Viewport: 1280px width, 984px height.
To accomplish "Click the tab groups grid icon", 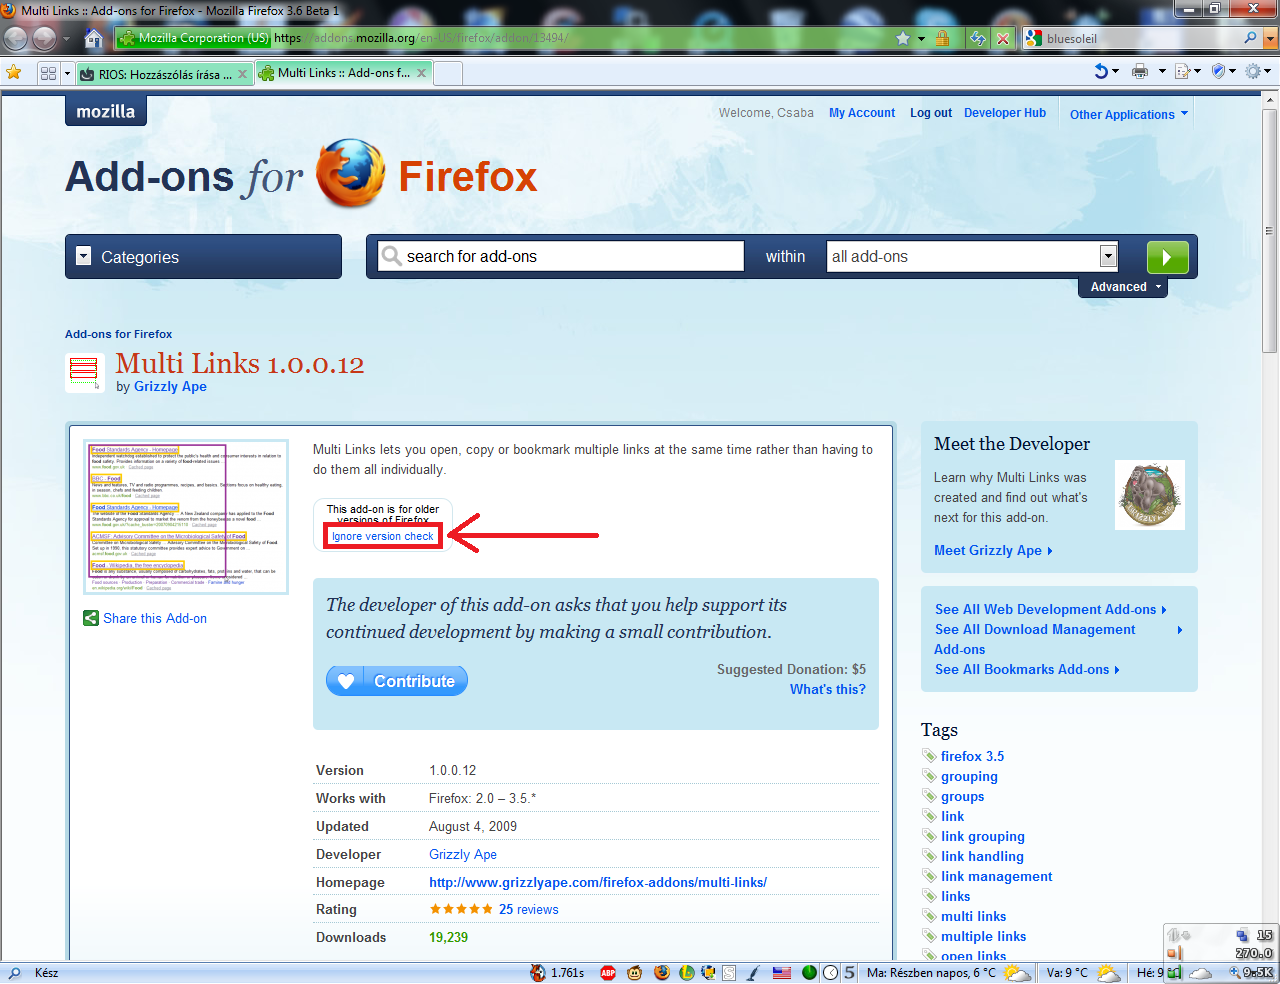I will pos(48,73).
